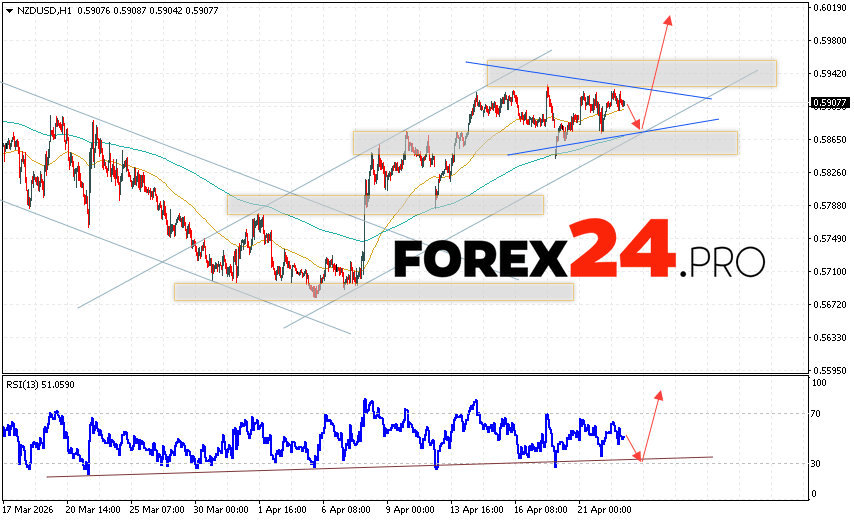Click the brown RSI support trendline
This screenshot has height=521, width=854.
coord(300,467)
